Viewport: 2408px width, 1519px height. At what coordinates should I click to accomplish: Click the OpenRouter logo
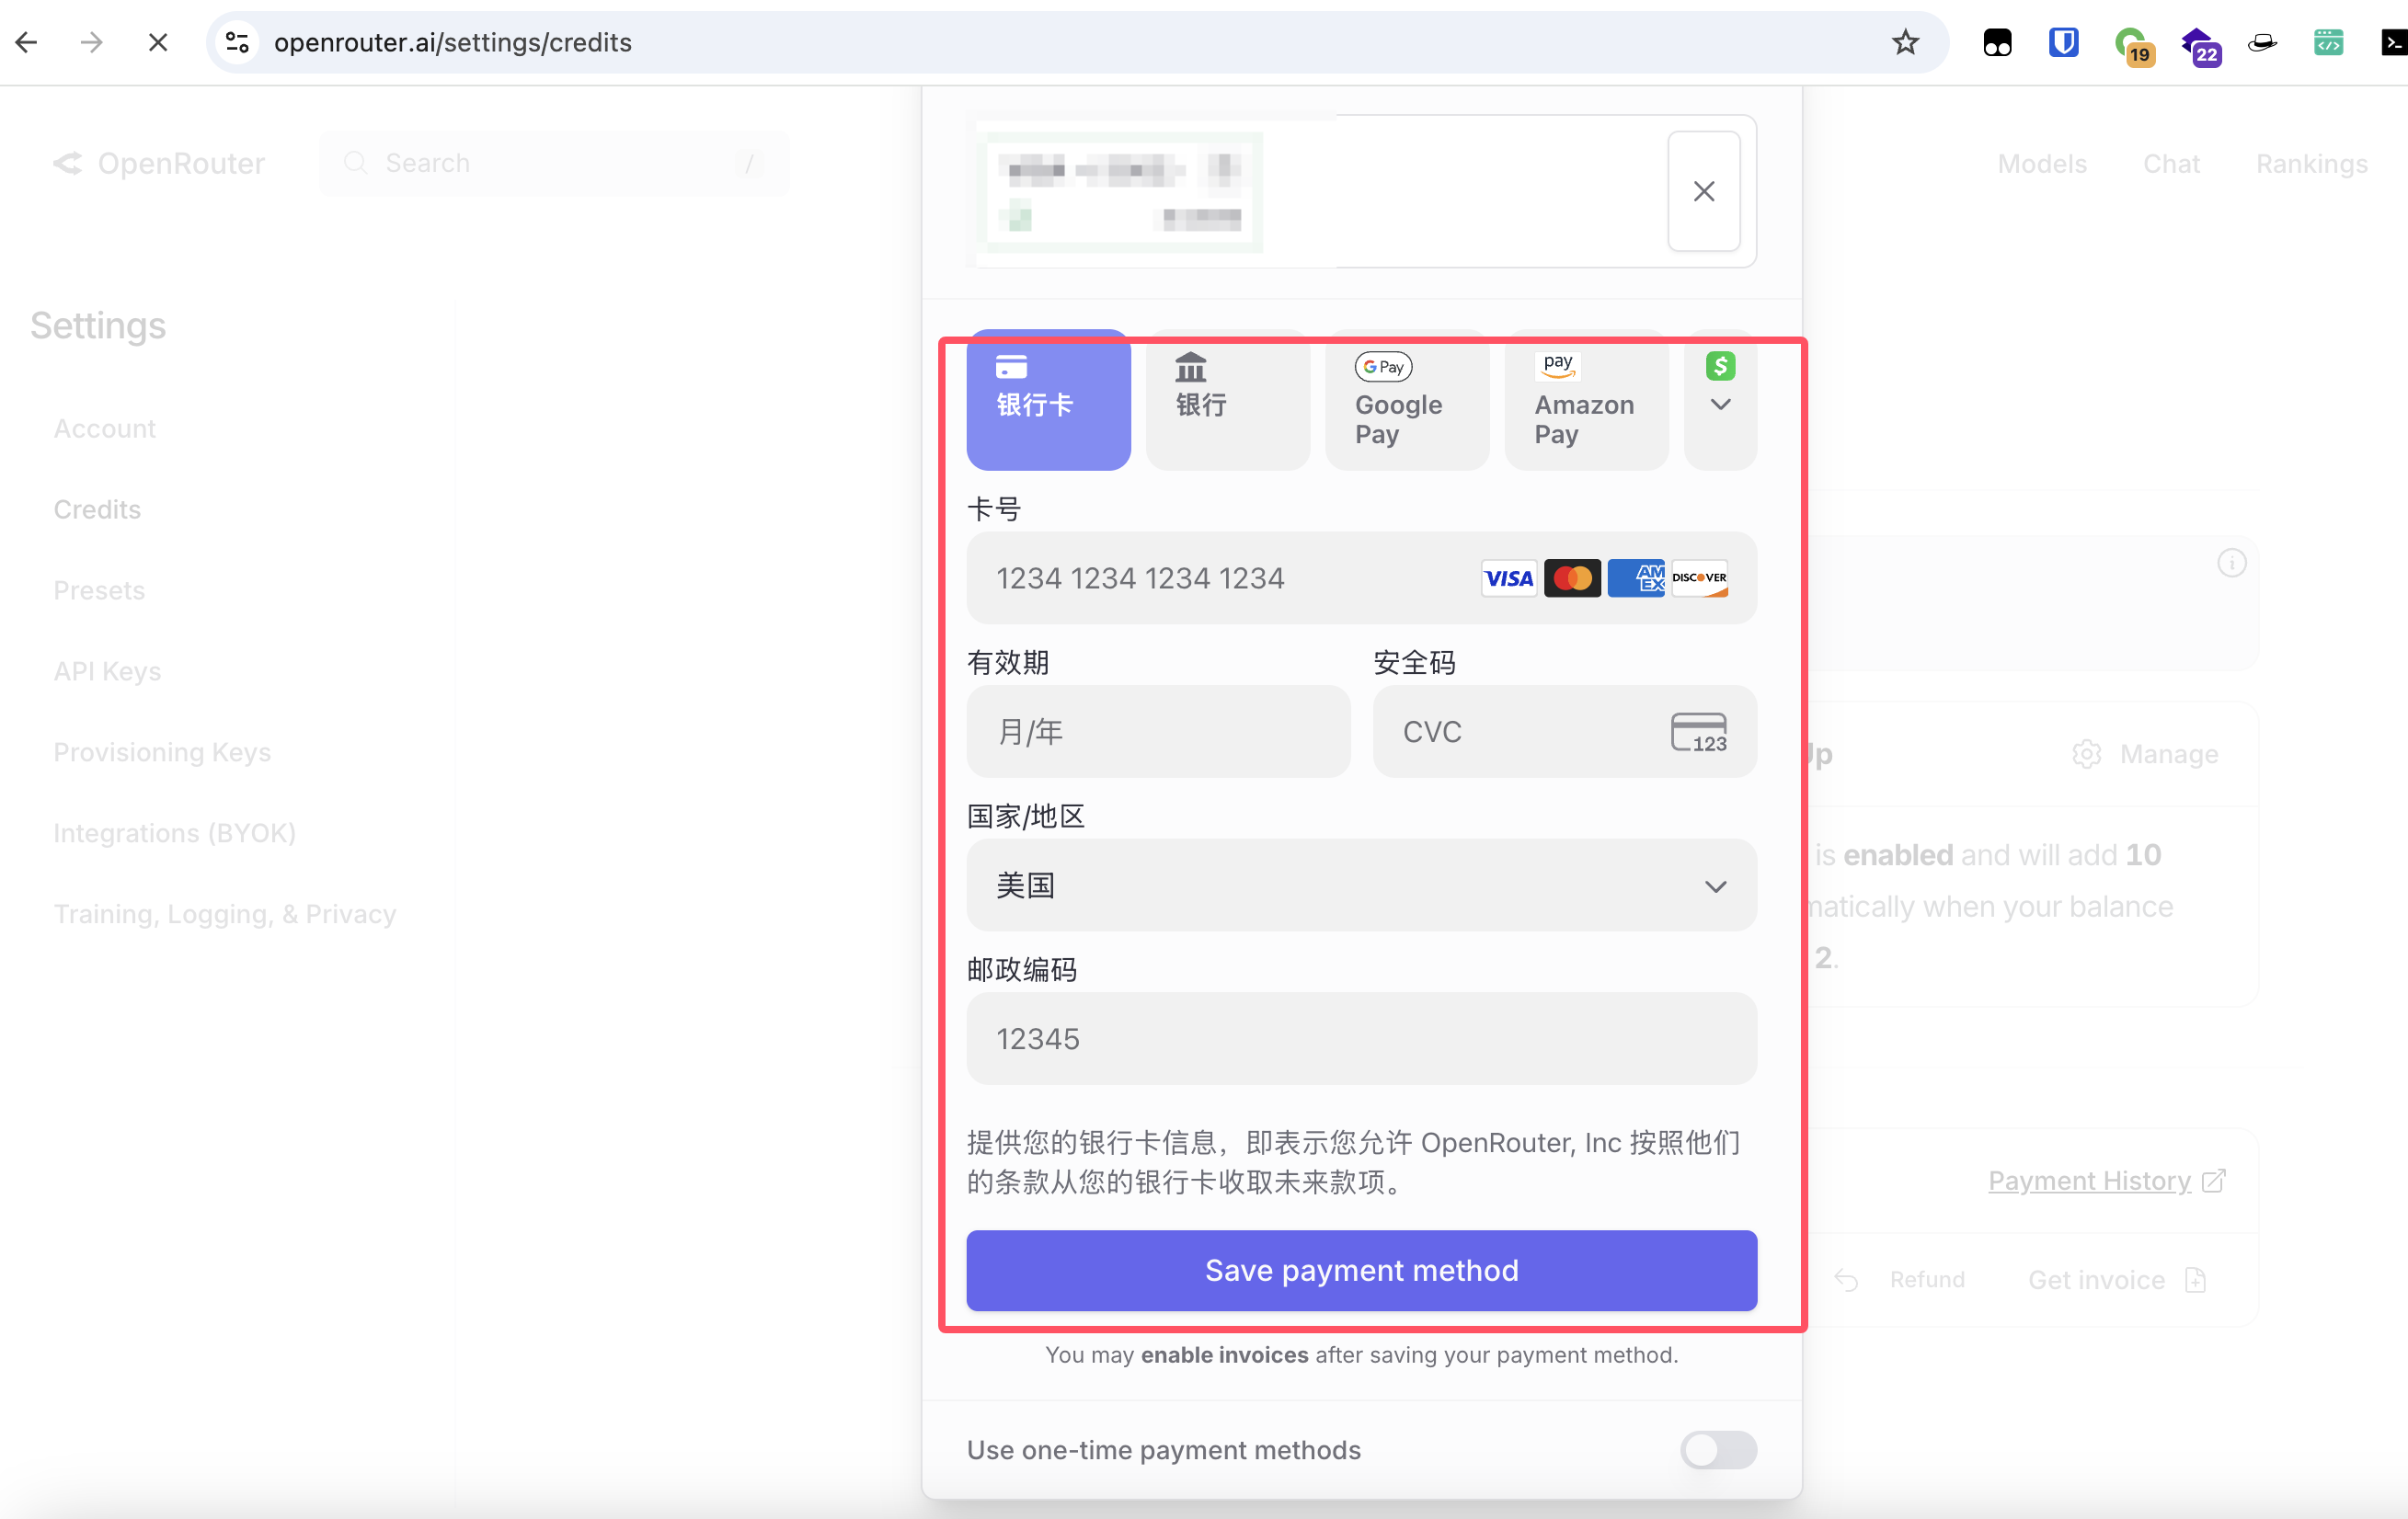coord(160,163)
